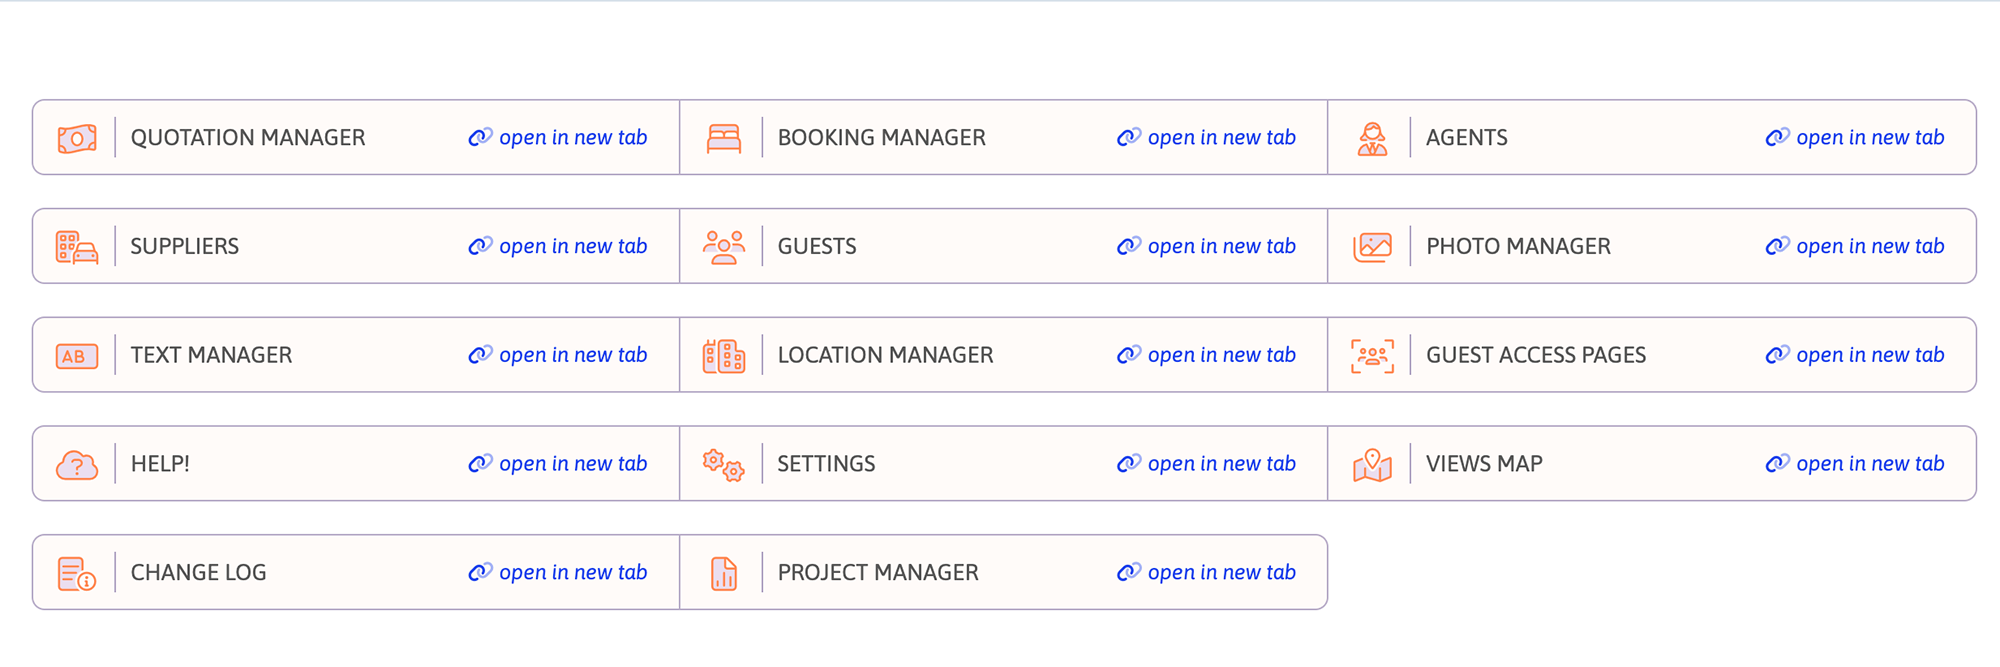
Task: Click the Location Manager buildings icon
Action: pos(724,356)
